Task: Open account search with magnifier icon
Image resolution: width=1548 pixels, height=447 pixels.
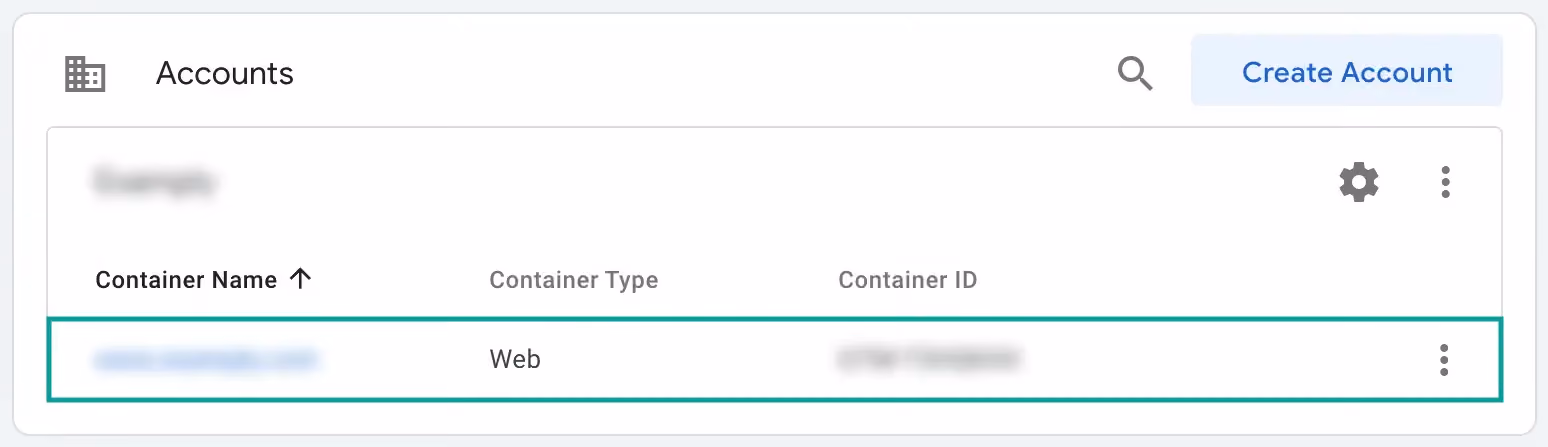Action: pos(1135,73)
